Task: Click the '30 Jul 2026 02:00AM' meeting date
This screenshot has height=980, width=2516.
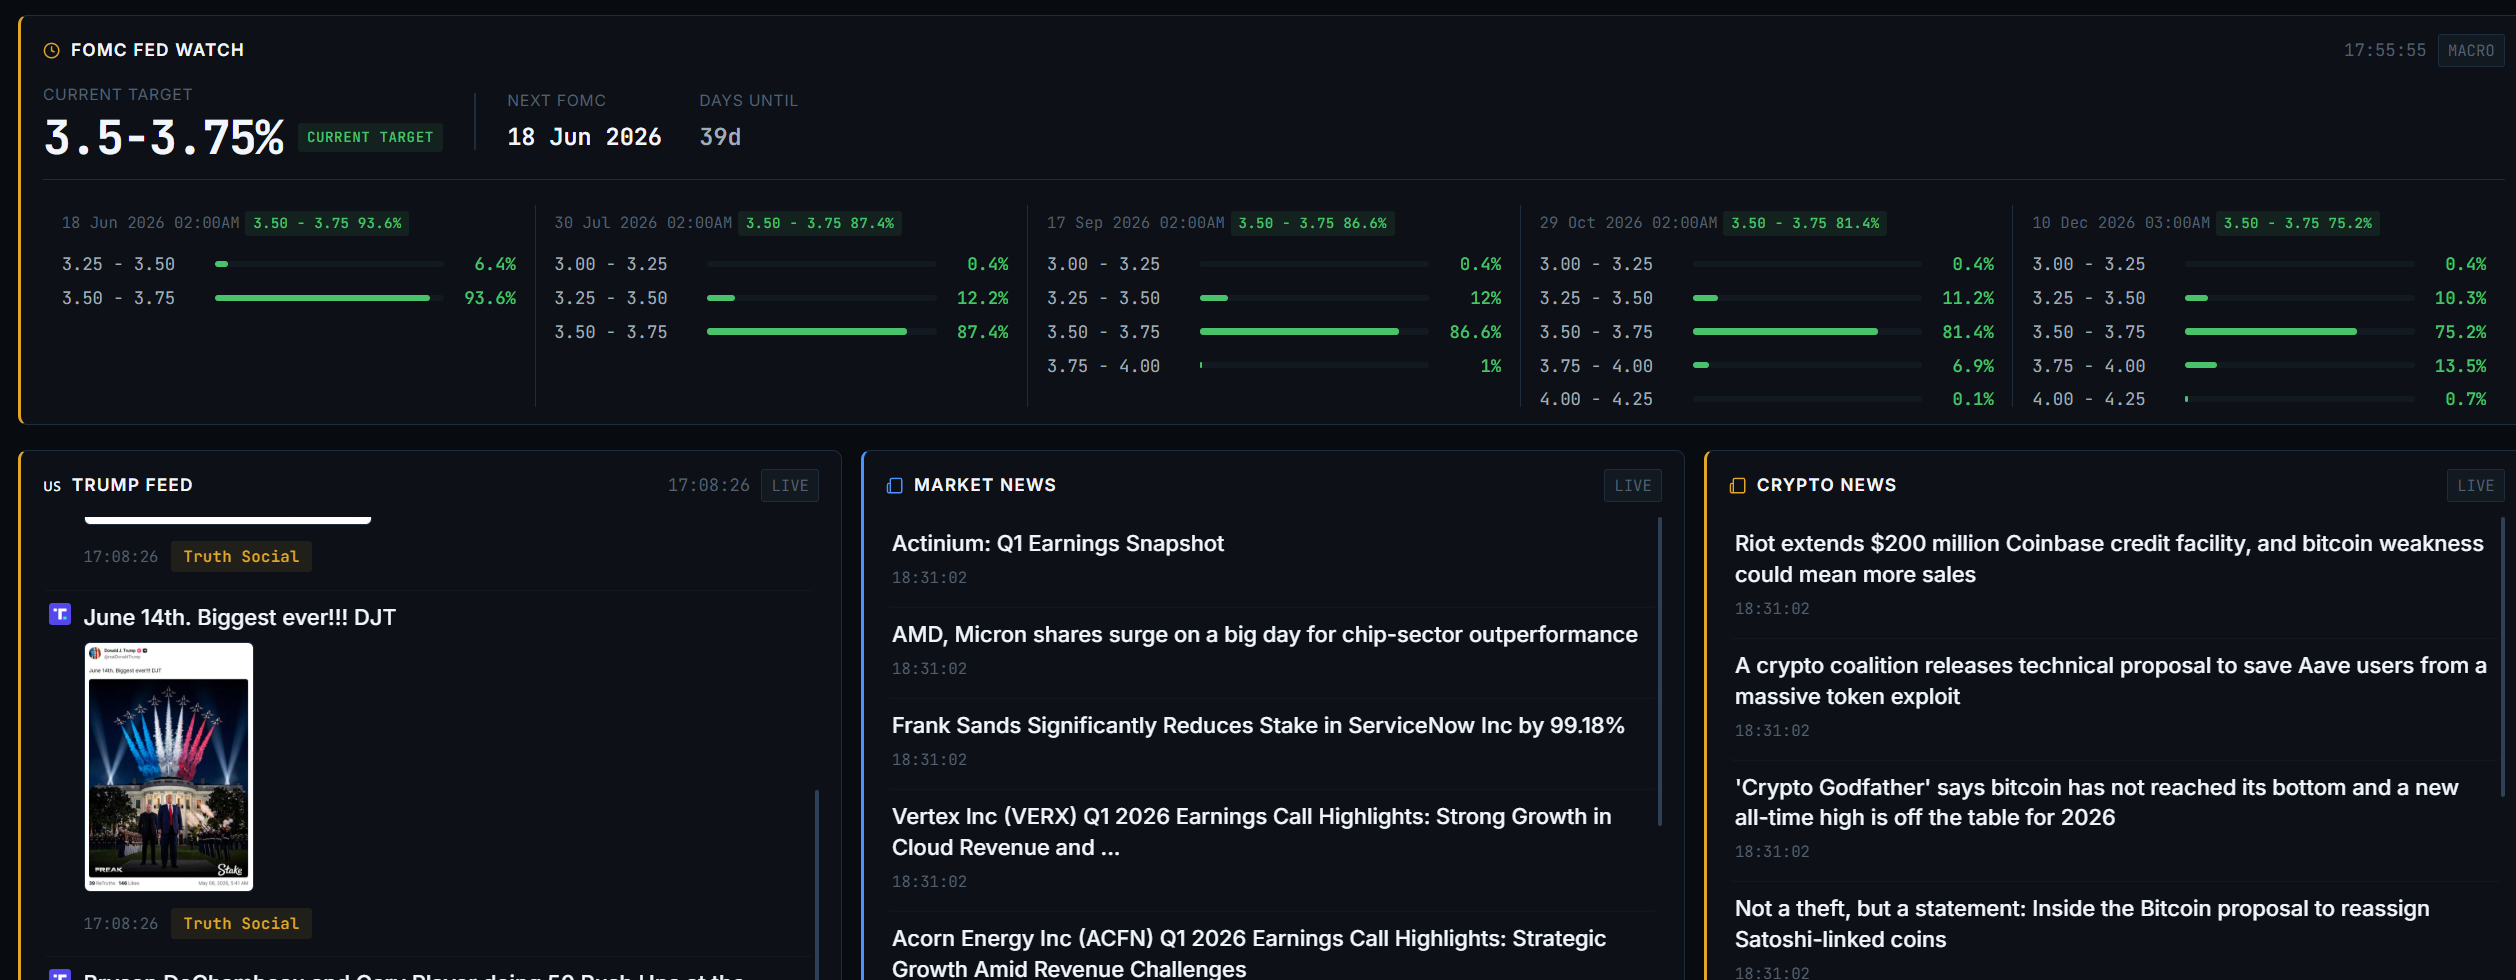Action: pyautogui.click(x=643, y=223)
